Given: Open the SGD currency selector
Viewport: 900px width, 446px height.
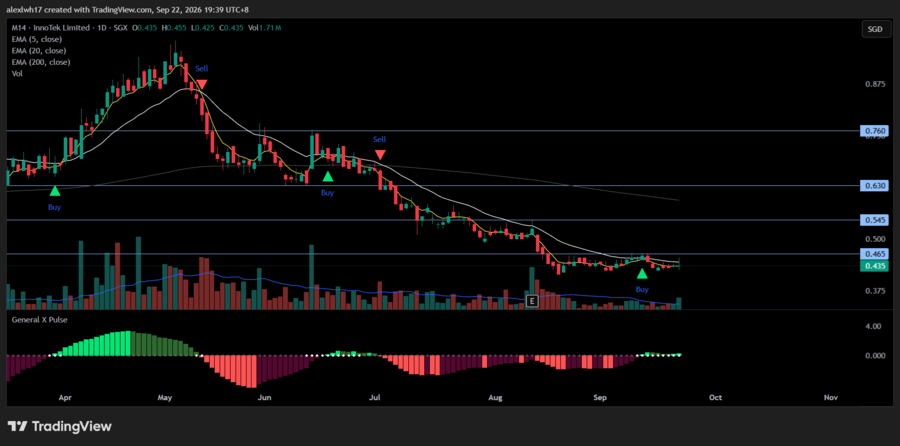Looking at the screenshot, I should pyautogui.click(x=875, y=29).
